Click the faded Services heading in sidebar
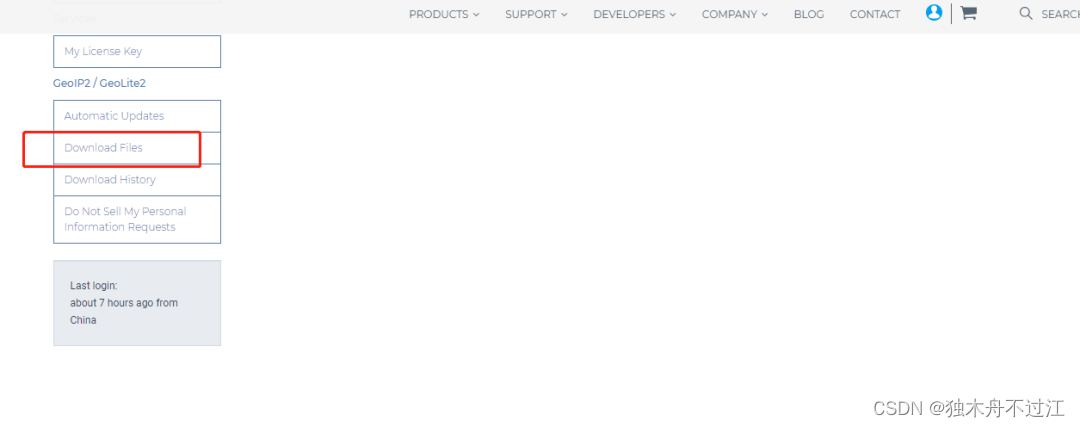The width and height of the screenshot is (1080, 427). pyautogui.click(x=75, y=18)
